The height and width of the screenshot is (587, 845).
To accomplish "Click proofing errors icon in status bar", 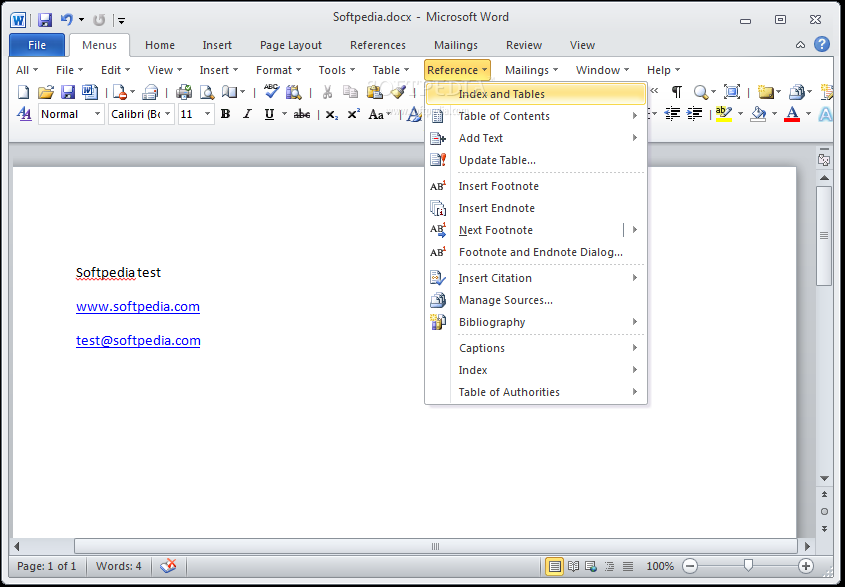I will coord(168,566).
